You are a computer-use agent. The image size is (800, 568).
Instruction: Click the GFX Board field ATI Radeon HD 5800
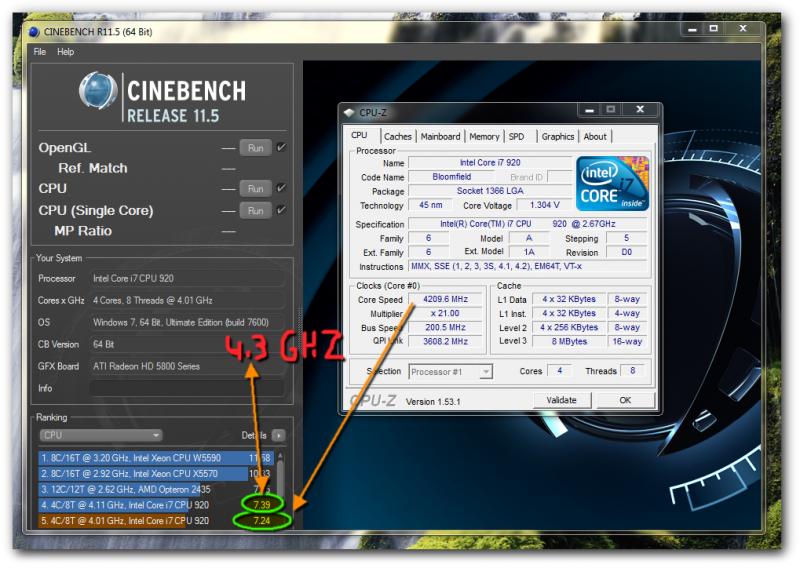point(187,366)
